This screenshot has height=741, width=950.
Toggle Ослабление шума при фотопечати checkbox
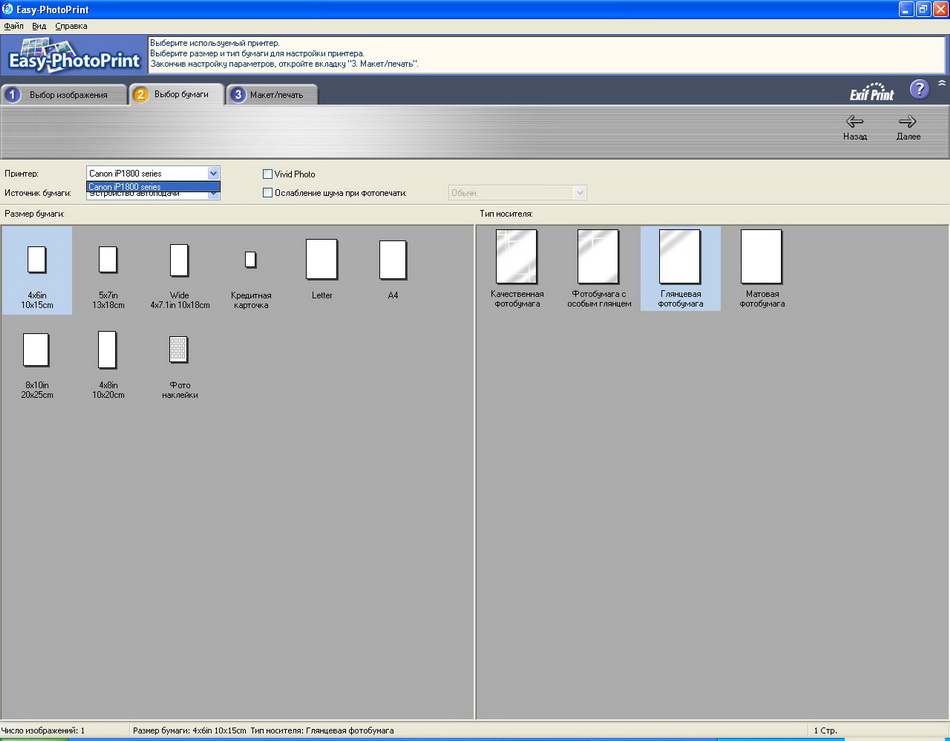[x=267, y=193]
